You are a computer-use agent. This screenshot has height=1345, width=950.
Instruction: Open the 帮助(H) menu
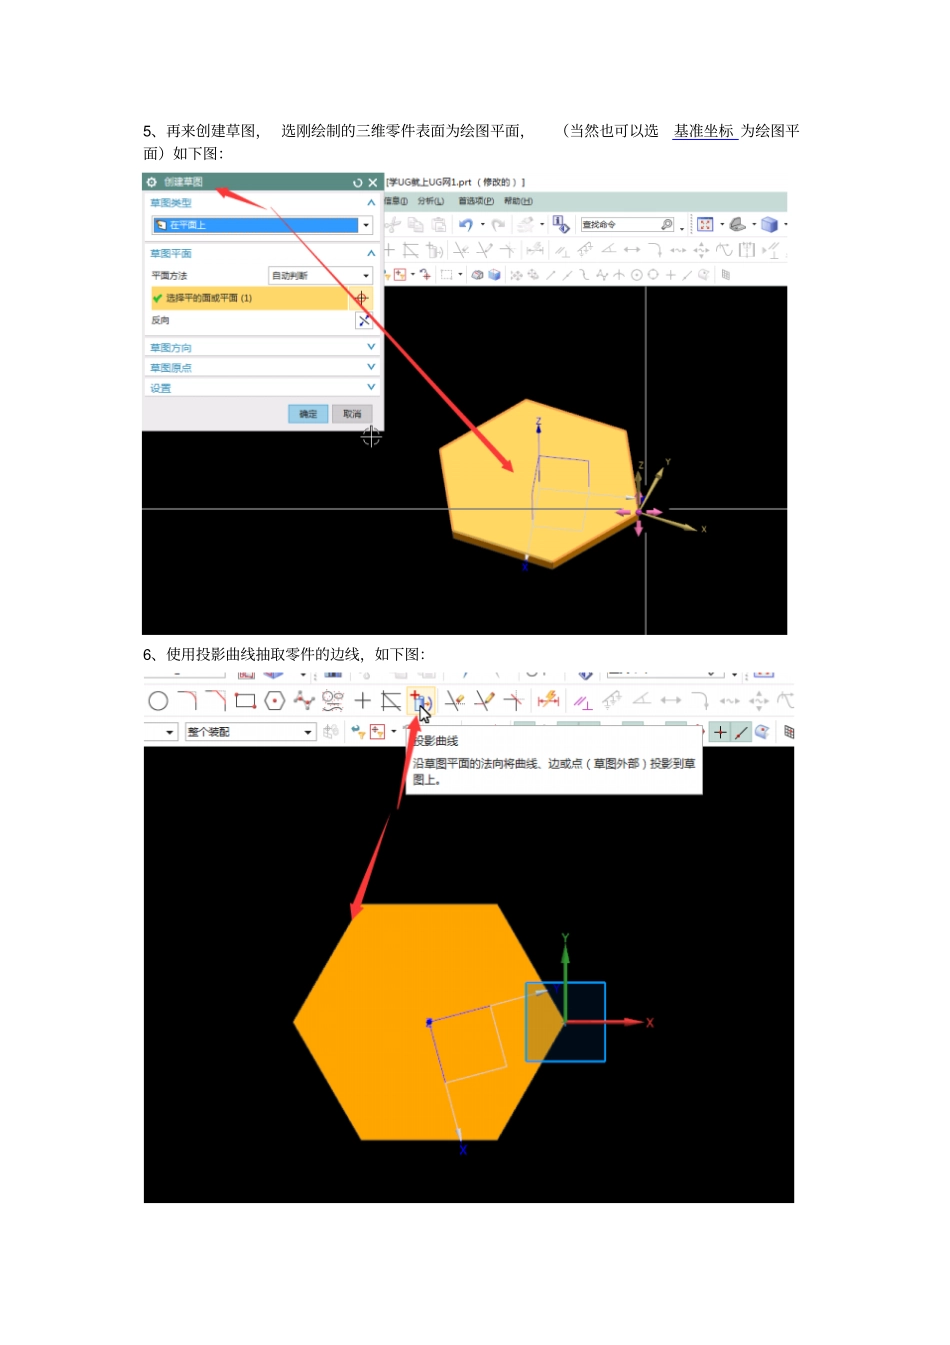coord(518,201)
